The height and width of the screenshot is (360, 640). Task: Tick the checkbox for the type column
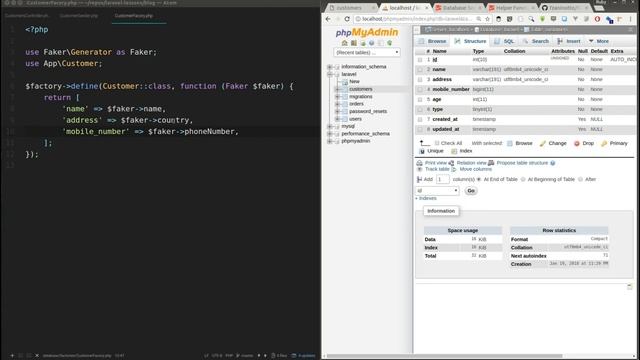click(x=420, y=109)
